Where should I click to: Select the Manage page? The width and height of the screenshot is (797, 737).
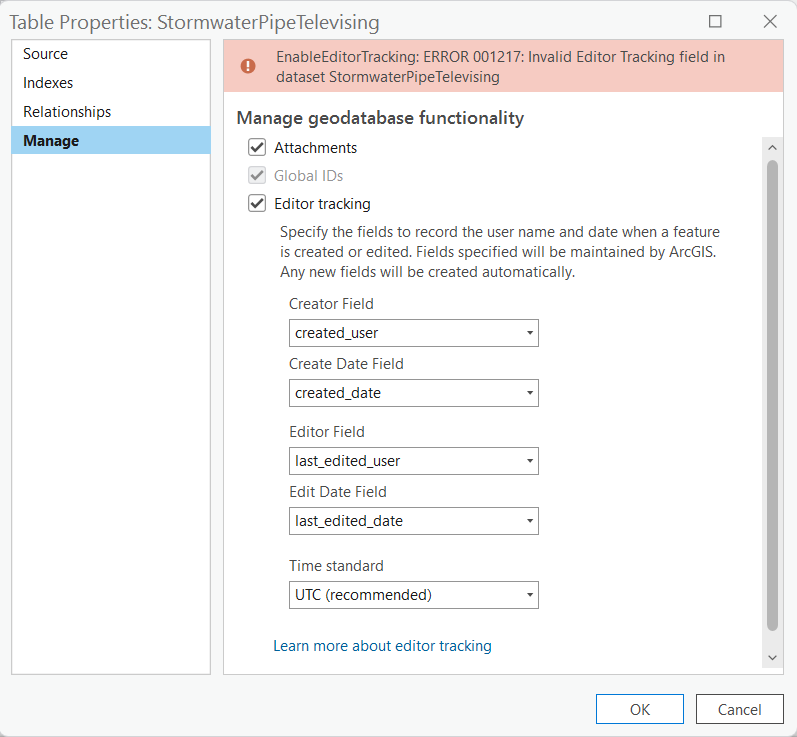coord(51,141)
